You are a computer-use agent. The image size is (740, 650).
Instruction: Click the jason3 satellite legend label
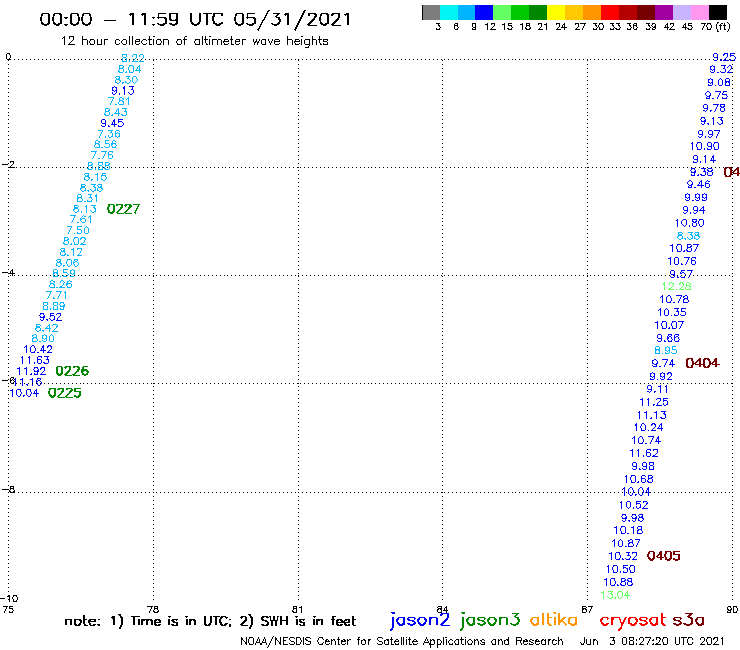(x=490, y=620)
